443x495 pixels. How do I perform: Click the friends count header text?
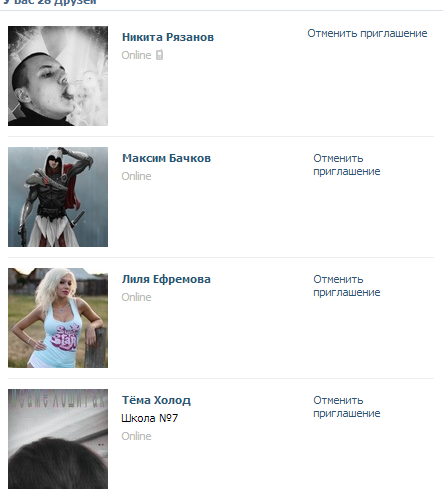coord(50,2)
